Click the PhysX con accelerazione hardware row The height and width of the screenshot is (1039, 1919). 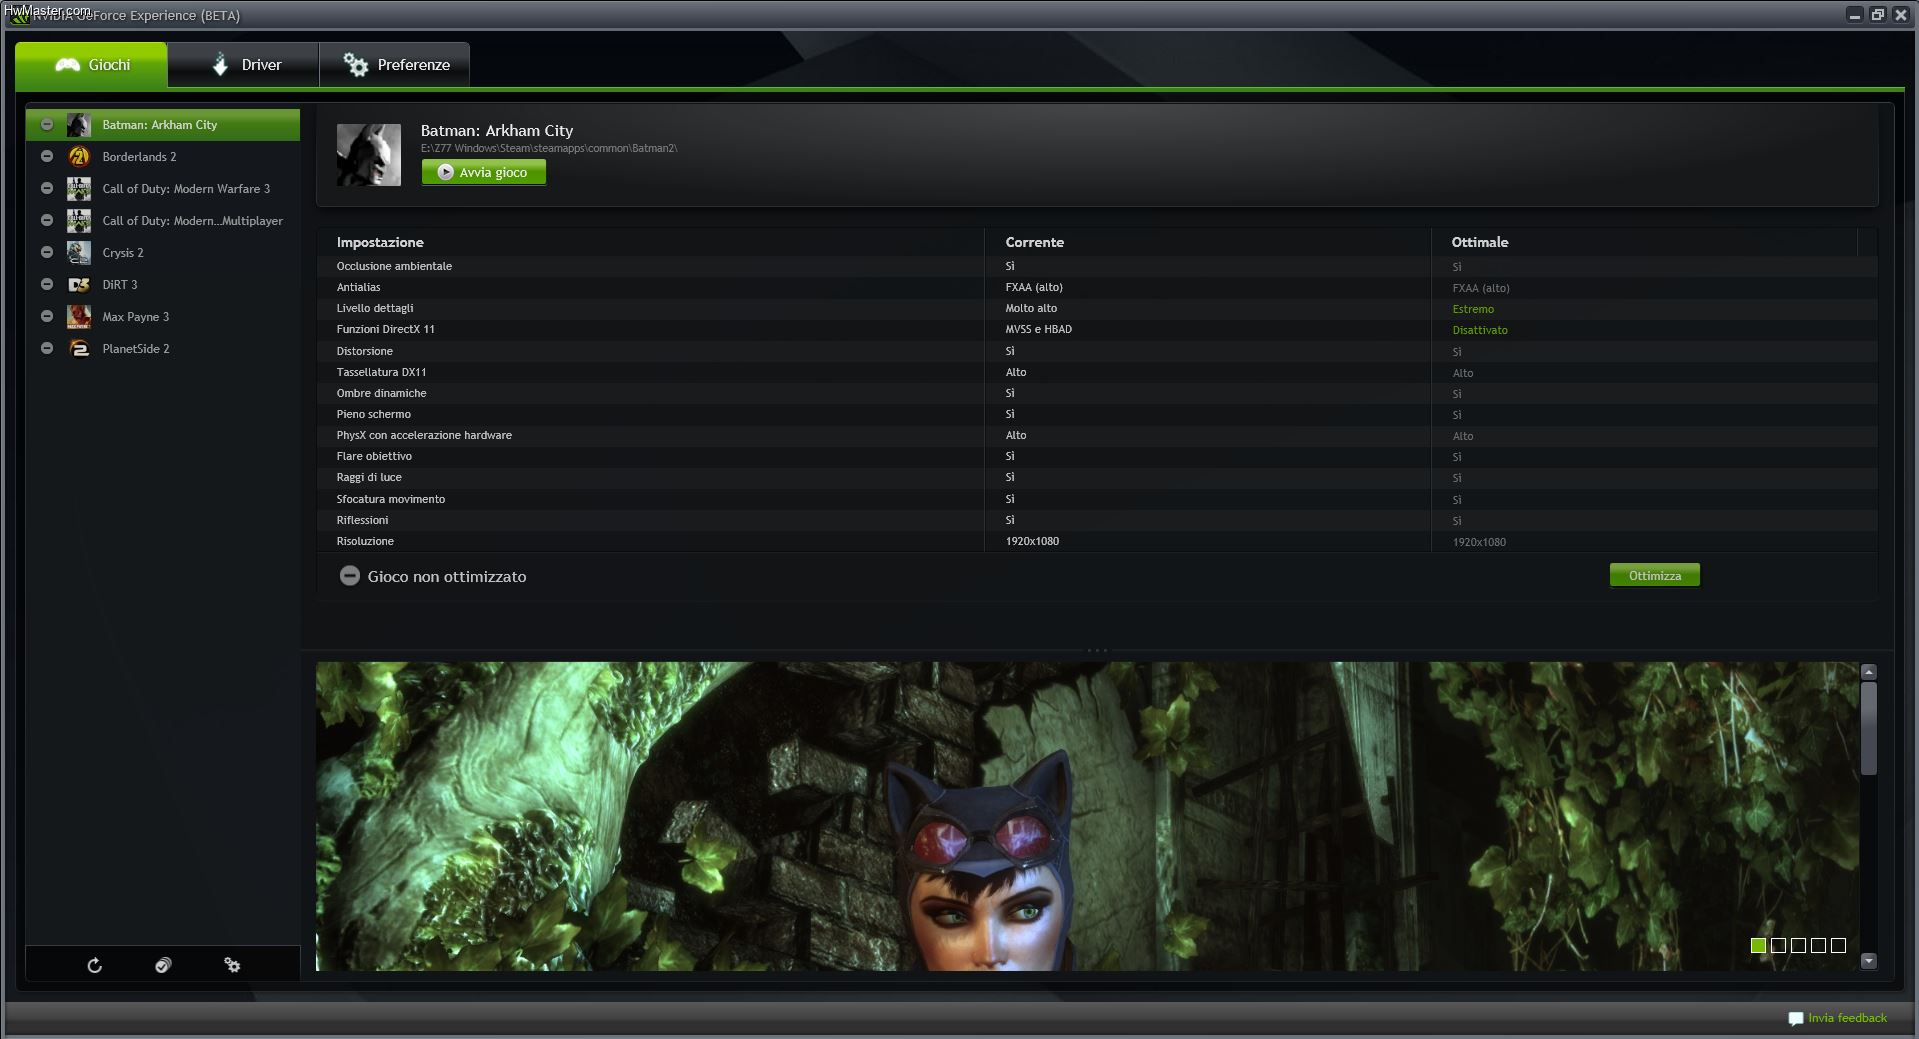[x=1097, y=435]
